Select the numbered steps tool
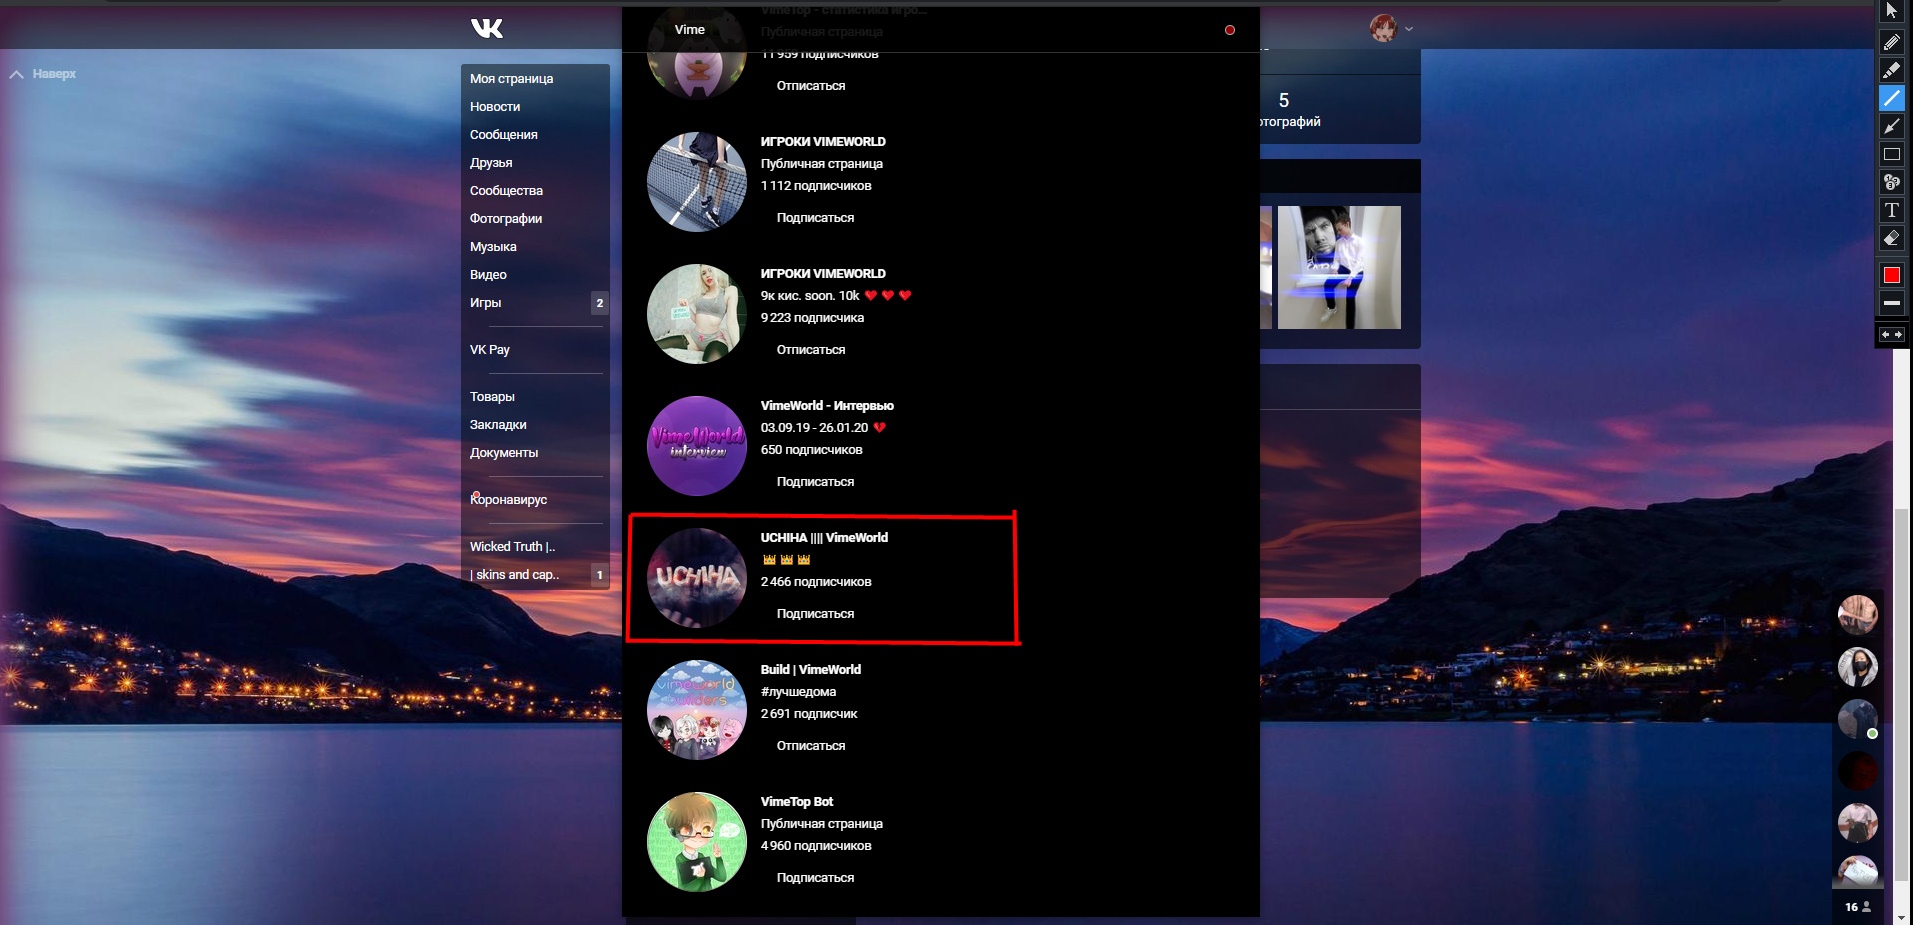 [x=1891, y=182]
